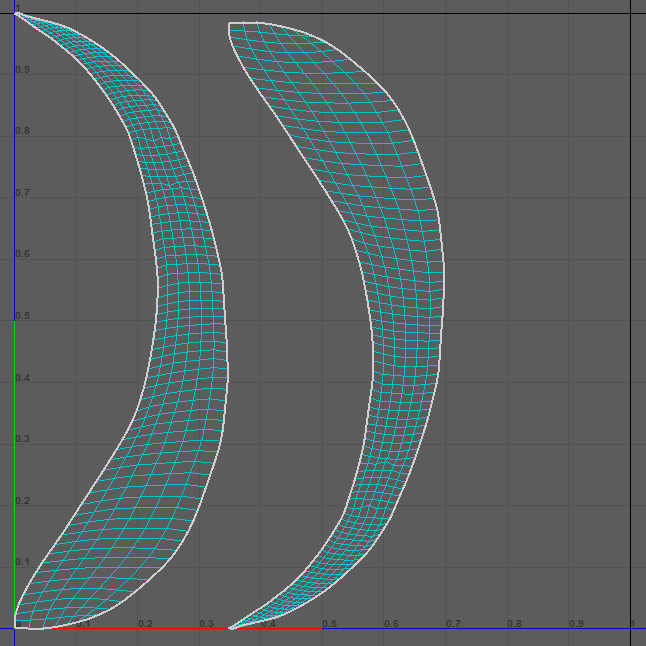Viewport: 646px width, 646px height.
Task: Click the 0.3 label on the vertical axis
Action: pos(22,439)
